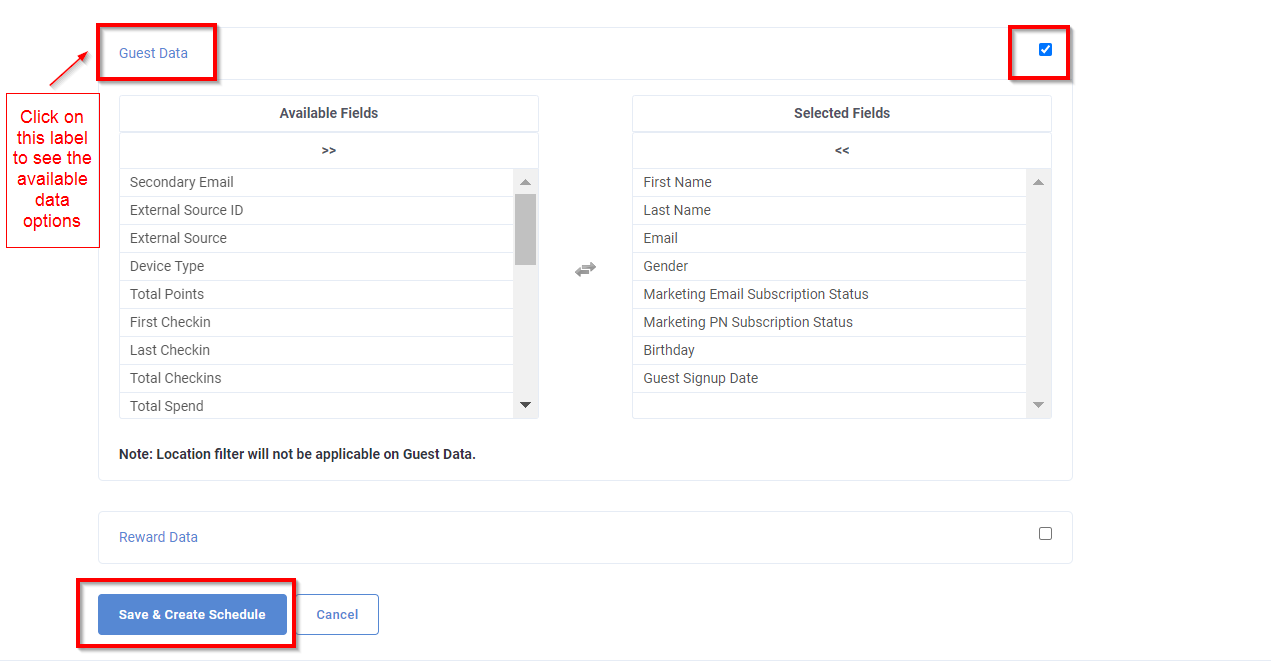Click the double-arrow move-all icon above Available Fields
Screen dimensions: 1271x661
pyautogui.click(x=328, y=150)
